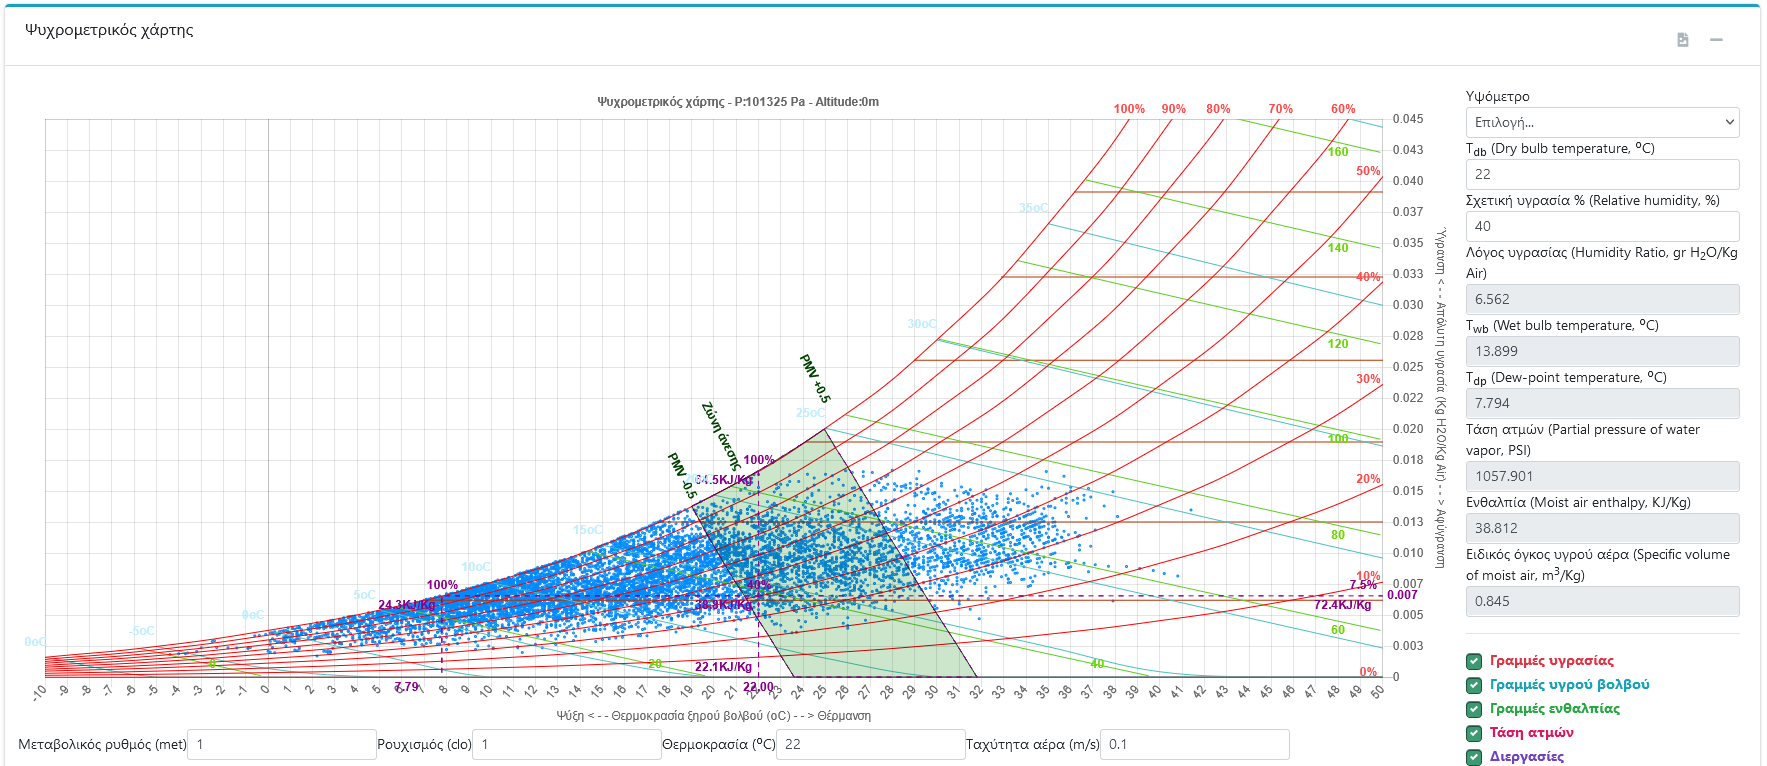This screenshot has height=766, width=1767.
Task: Select the Ταχύτητα αέρα (m/s) input field
Action: tap(1194, 744)
